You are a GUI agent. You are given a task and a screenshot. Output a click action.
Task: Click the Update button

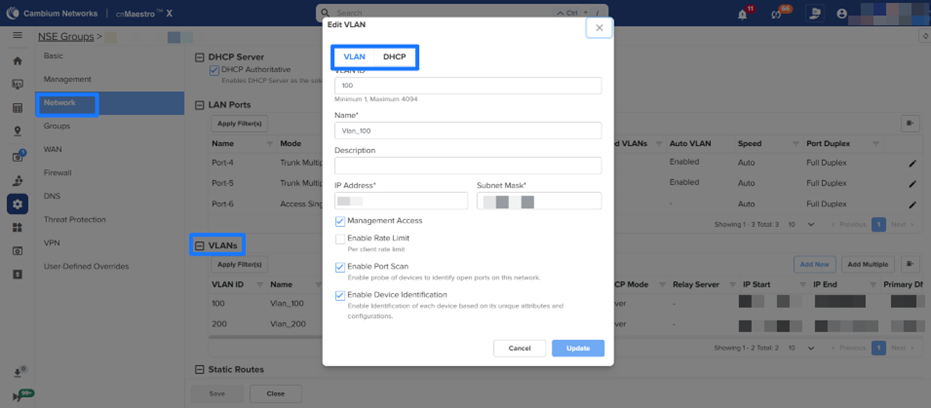578,348
